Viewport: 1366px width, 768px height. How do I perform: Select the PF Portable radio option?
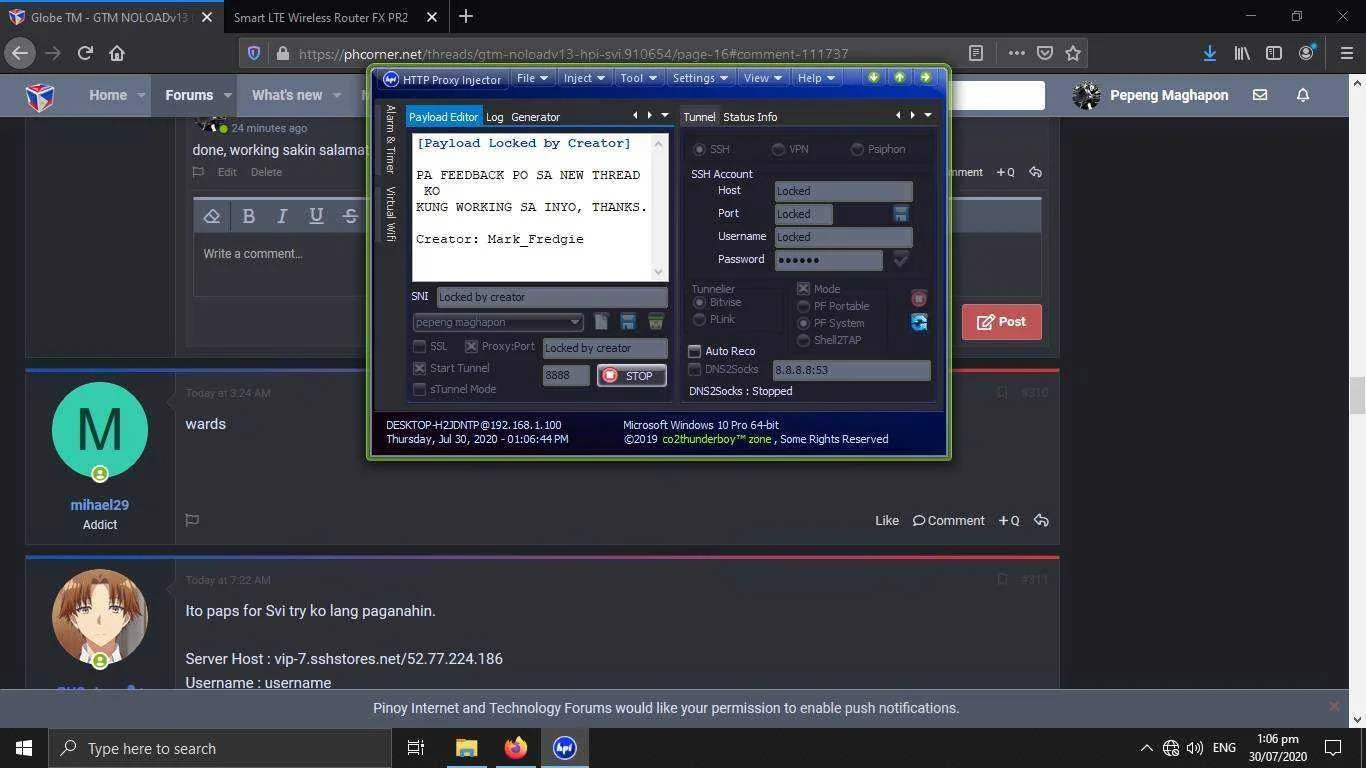click(803, 306)
